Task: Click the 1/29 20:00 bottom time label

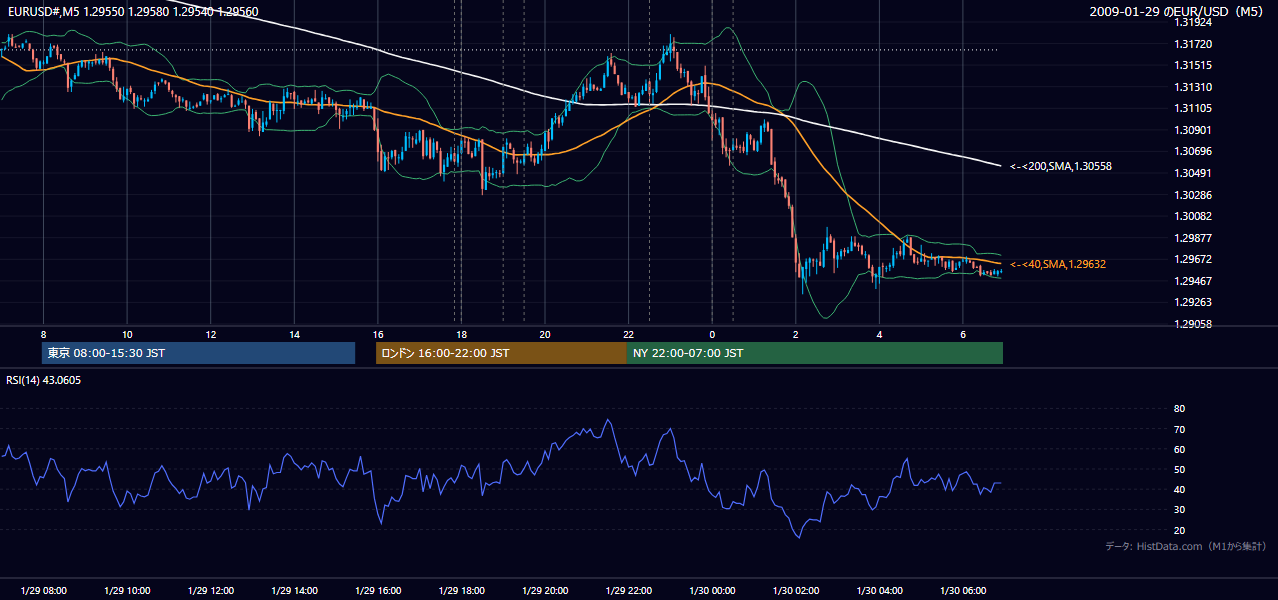Action: tap(545, 591)
